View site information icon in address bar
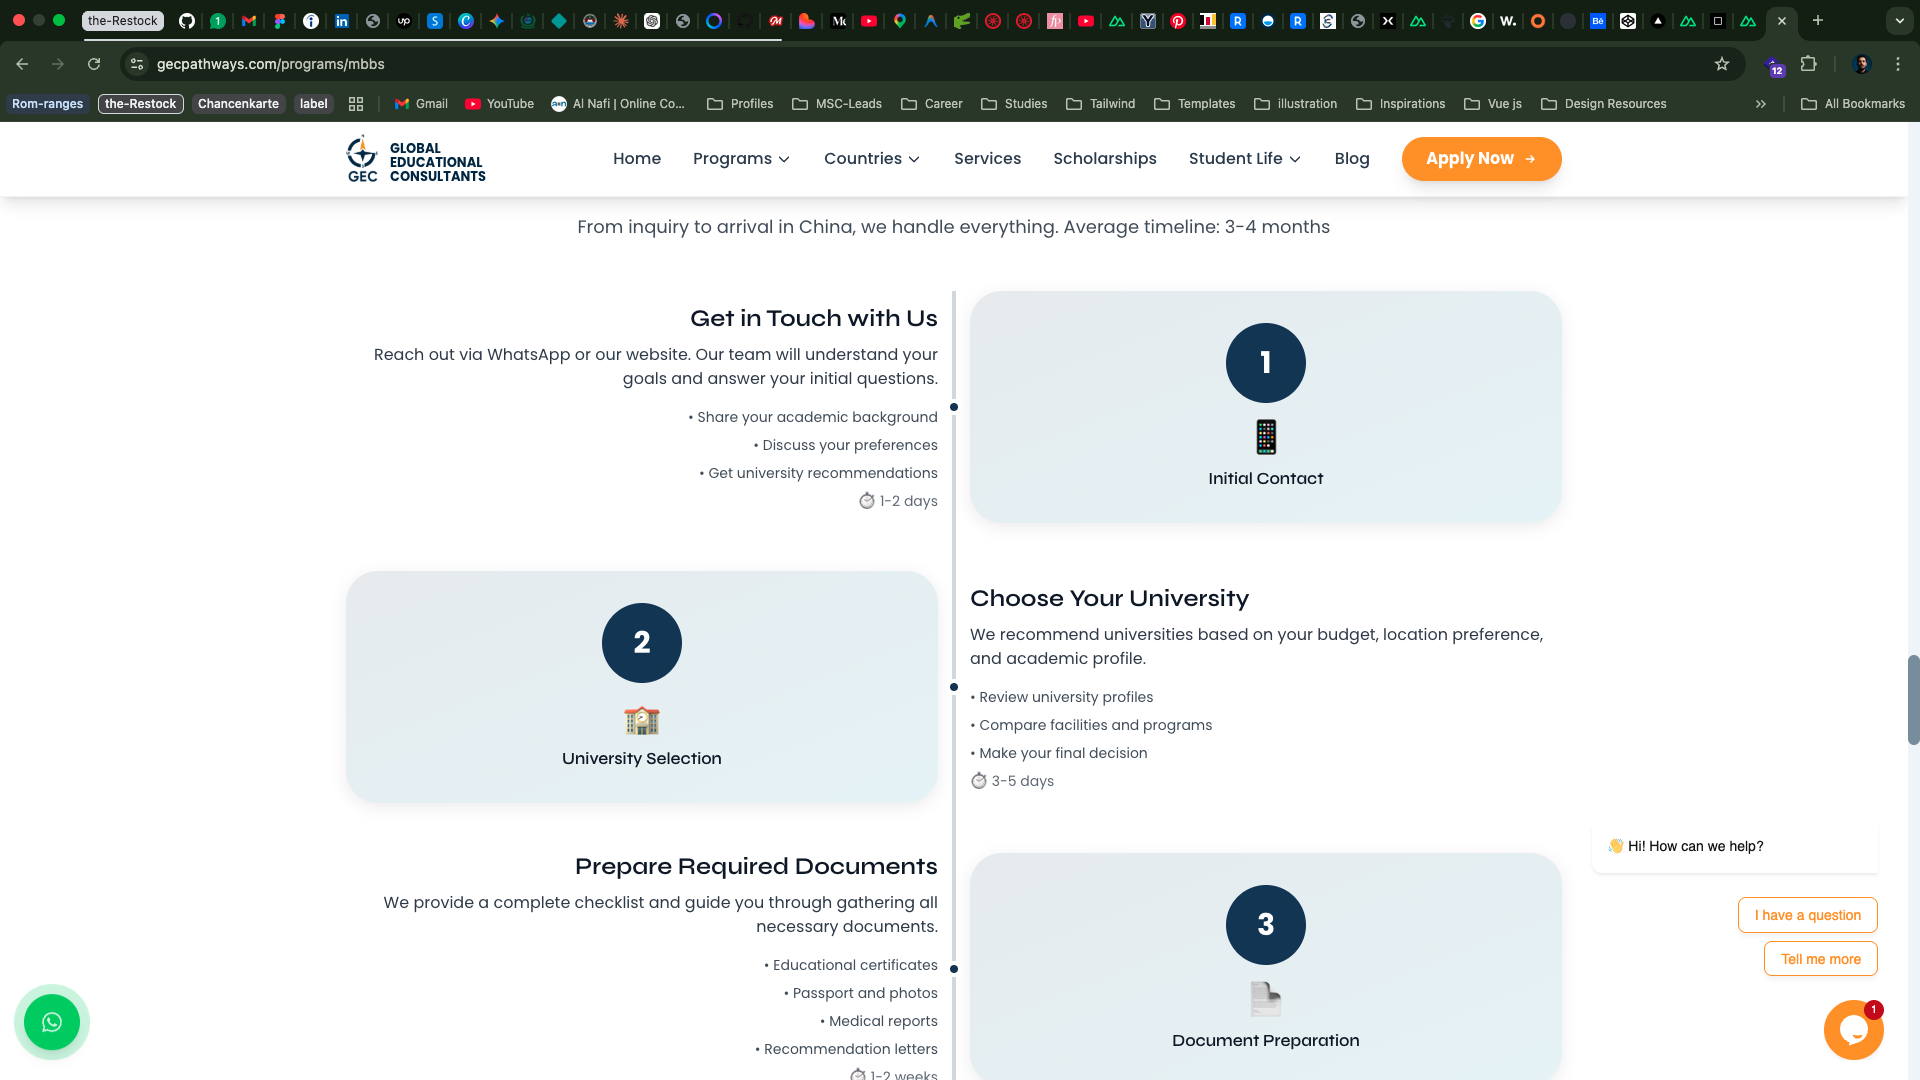This screenshot has height=1080, width=1920. (137, 64)
